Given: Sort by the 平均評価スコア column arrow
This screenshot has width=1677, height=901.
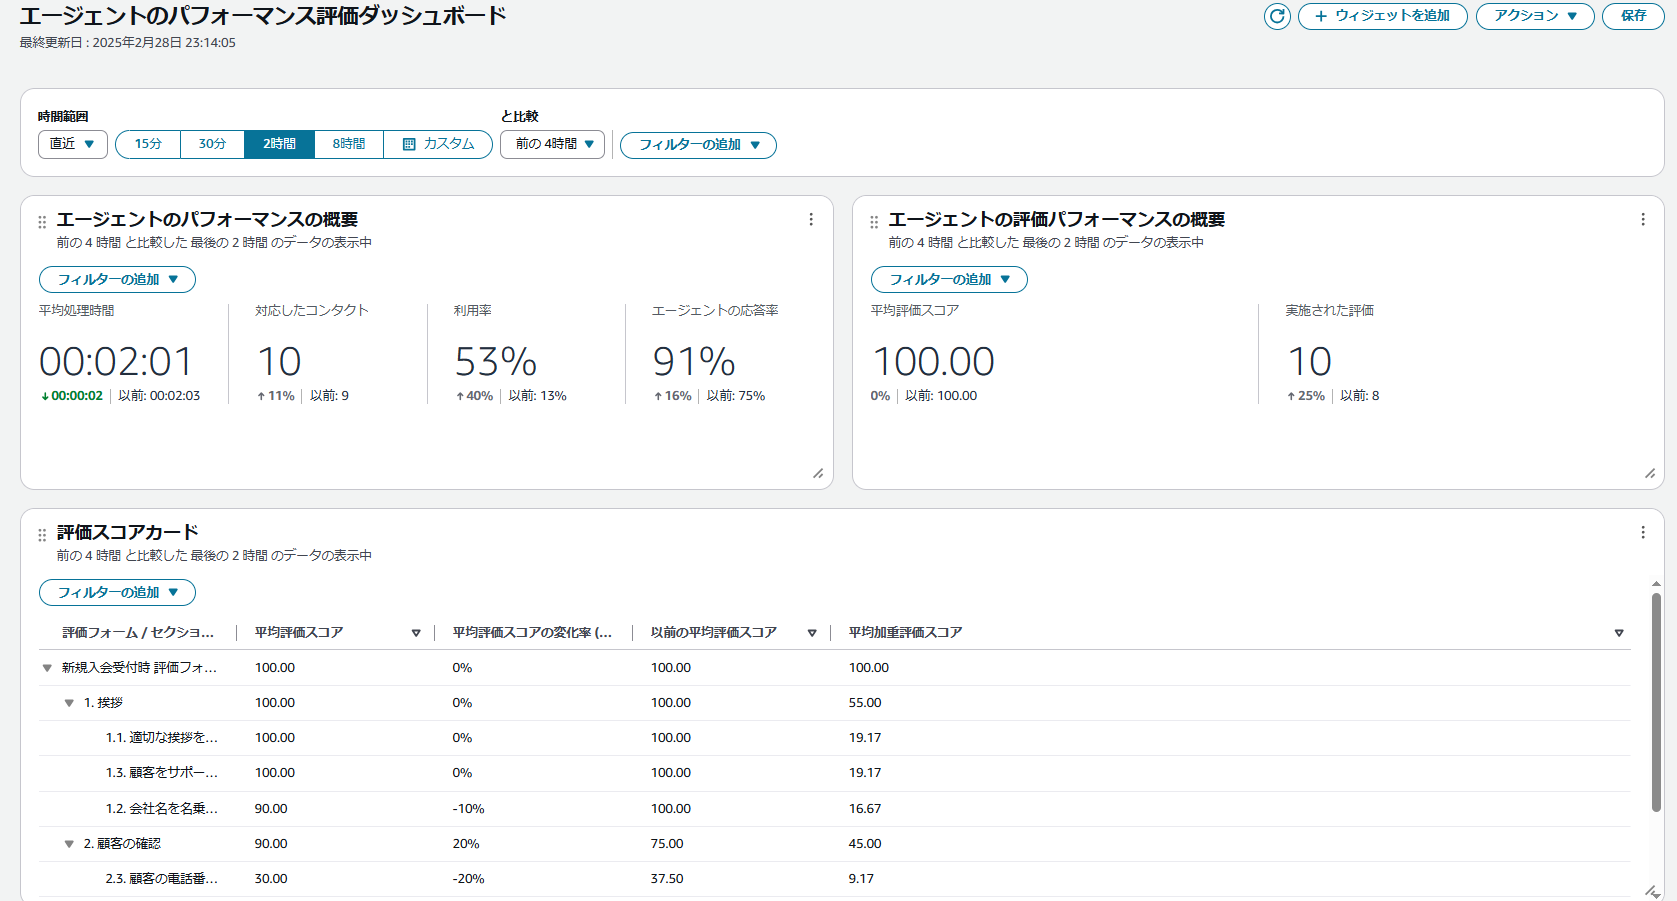Looking at the screenshot, I should [x=416, y=633].
